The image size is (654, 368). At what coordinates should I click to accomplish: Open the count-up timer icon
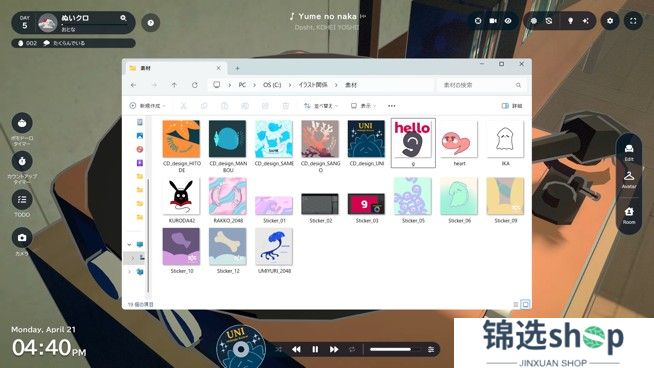point(22,161)
